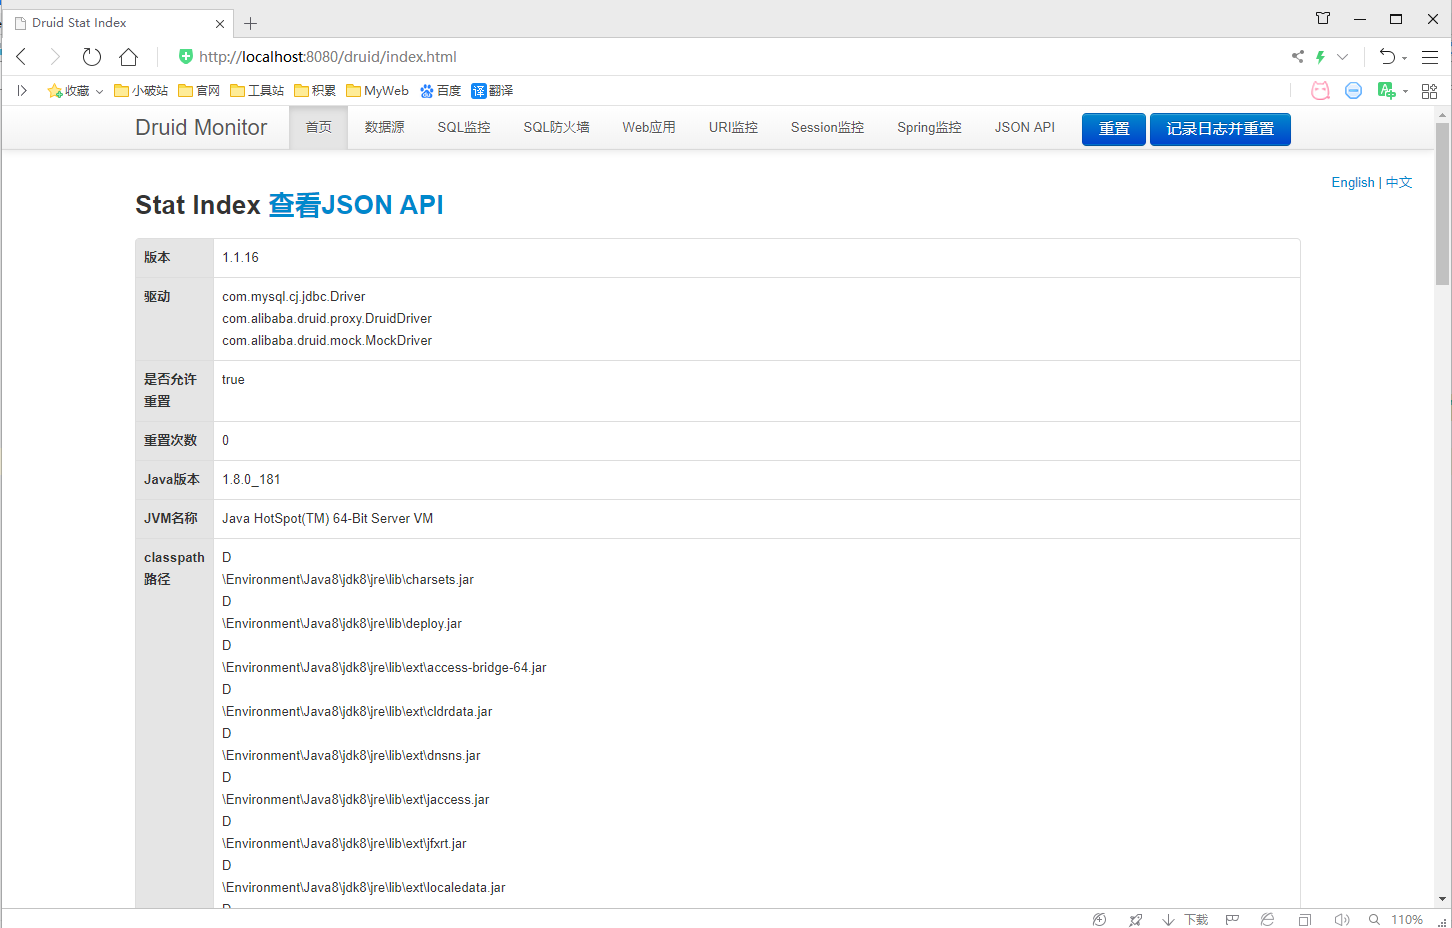
Task: Switch to the SQL监控 tab
Action: click(x=464, y=128)
